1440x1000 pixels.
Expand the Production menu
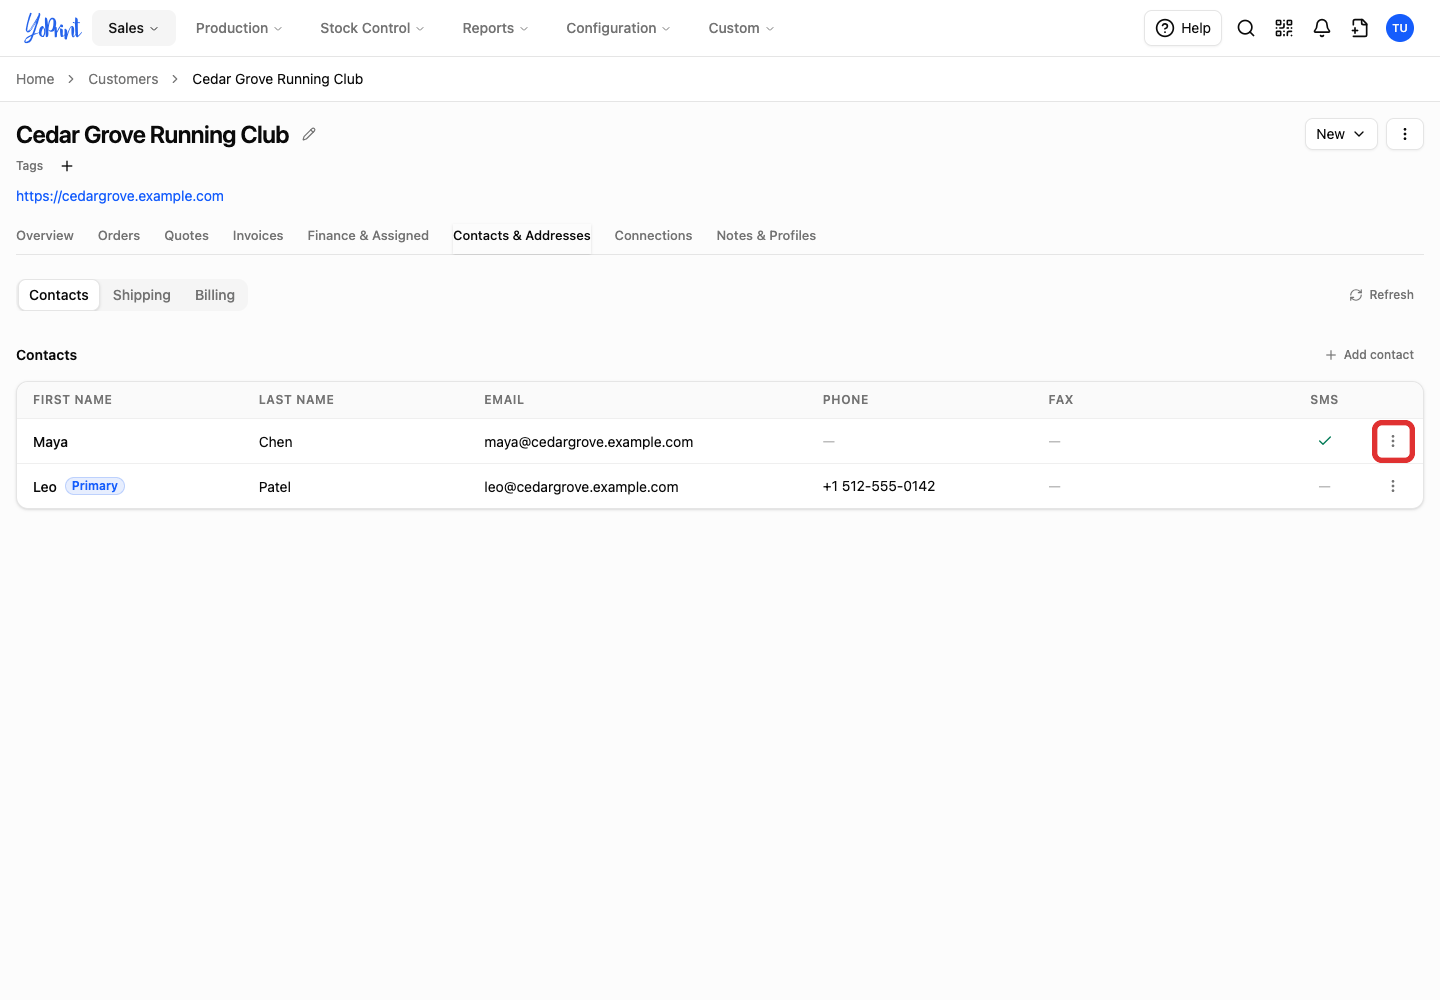(239, 28)
